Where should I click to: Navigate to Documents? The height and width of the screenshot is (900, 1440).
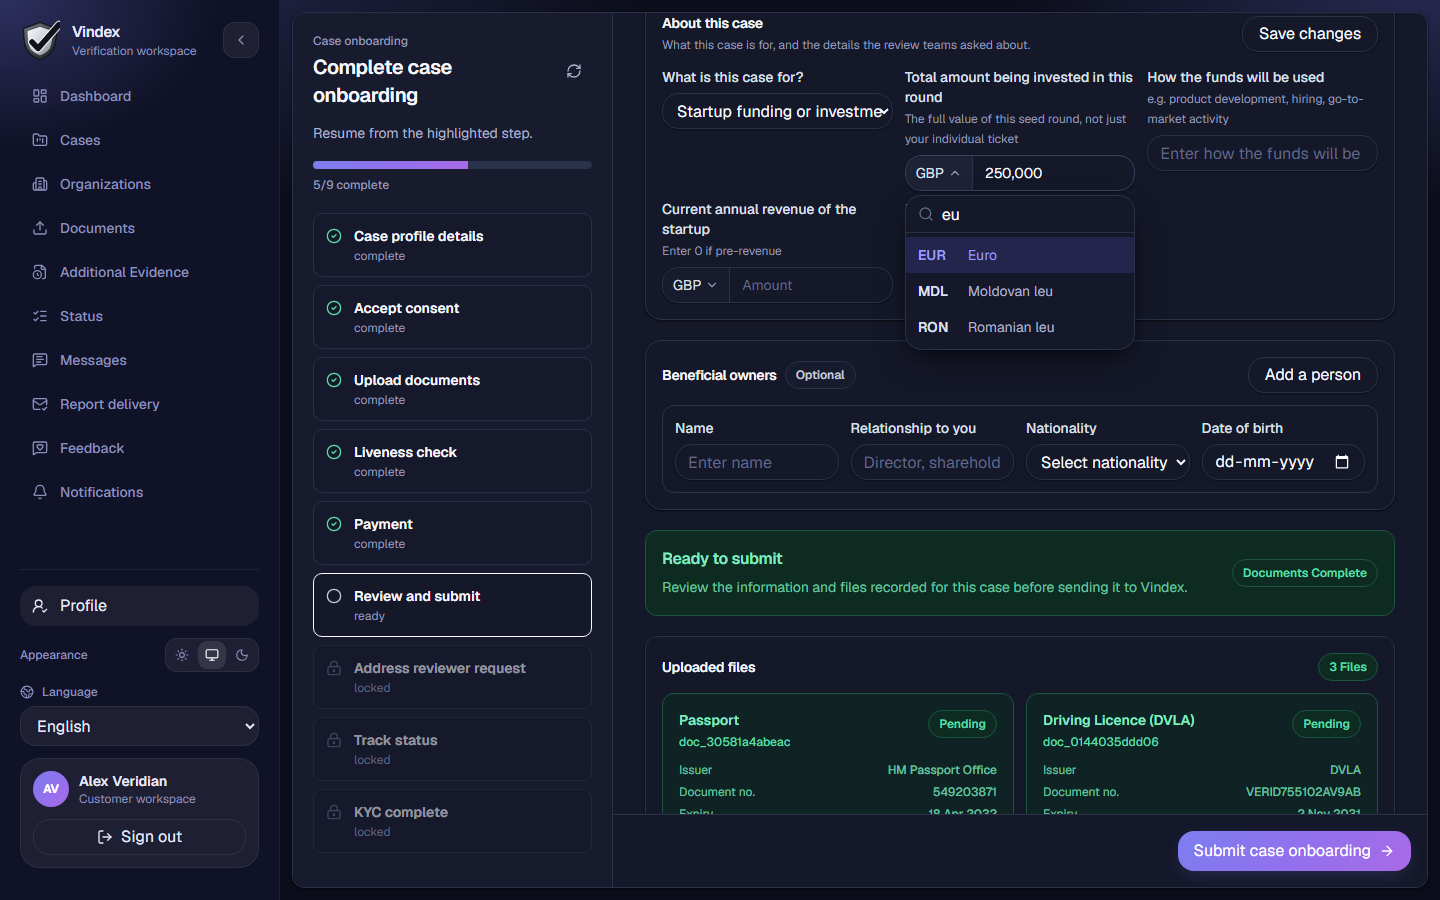click(139, 228)
